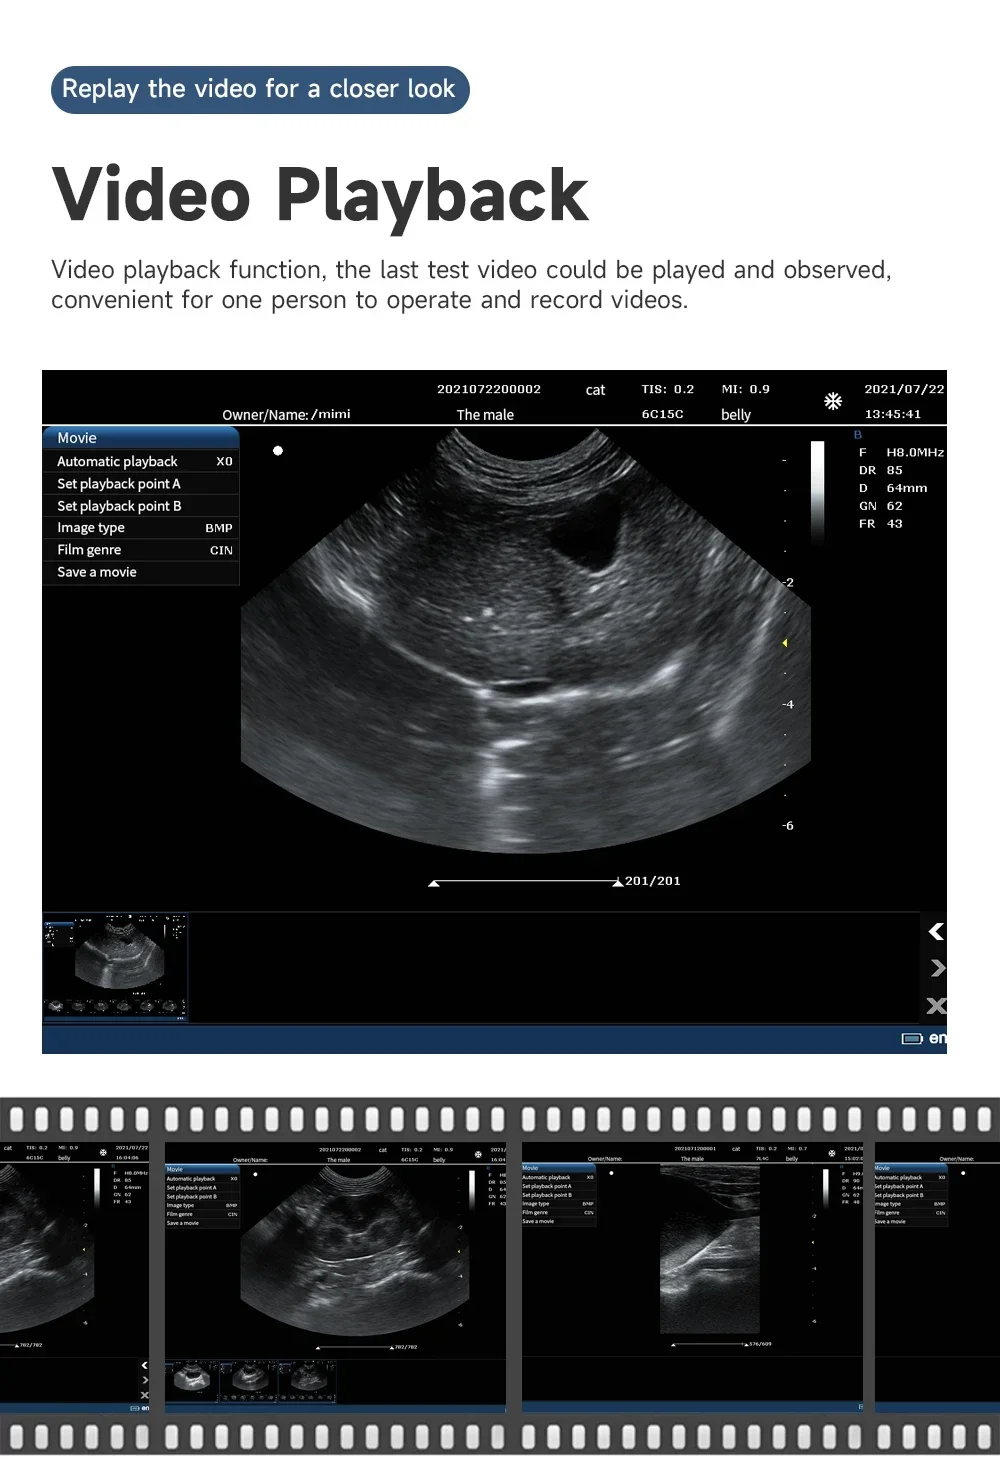This screenshot has height=1459, width=1000.
Task: Click the DR 85 parameter
Action: [881, 470]
